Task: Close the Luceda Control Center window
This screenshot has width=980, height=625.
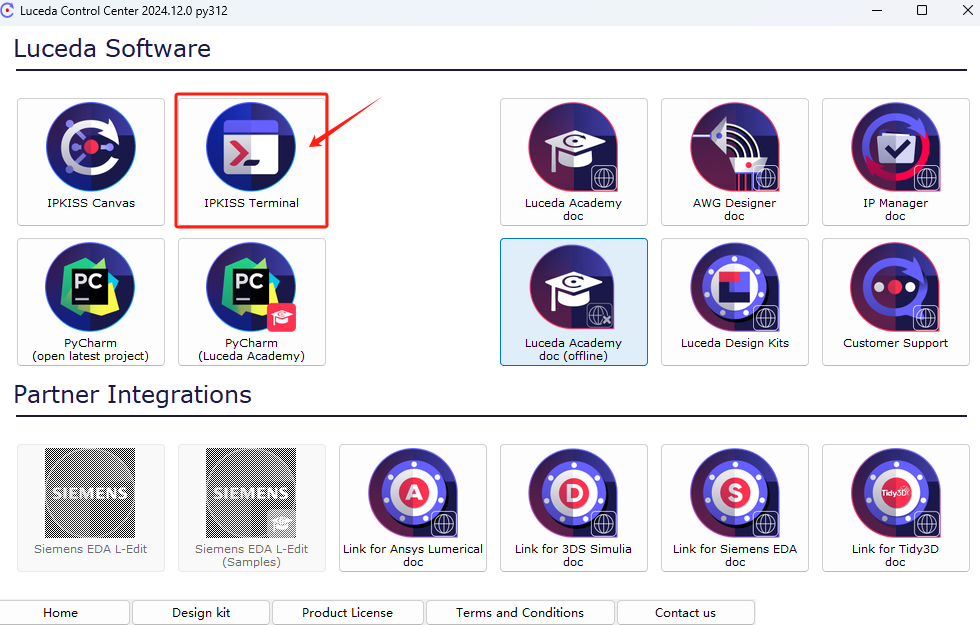Action: click(967, 11)
